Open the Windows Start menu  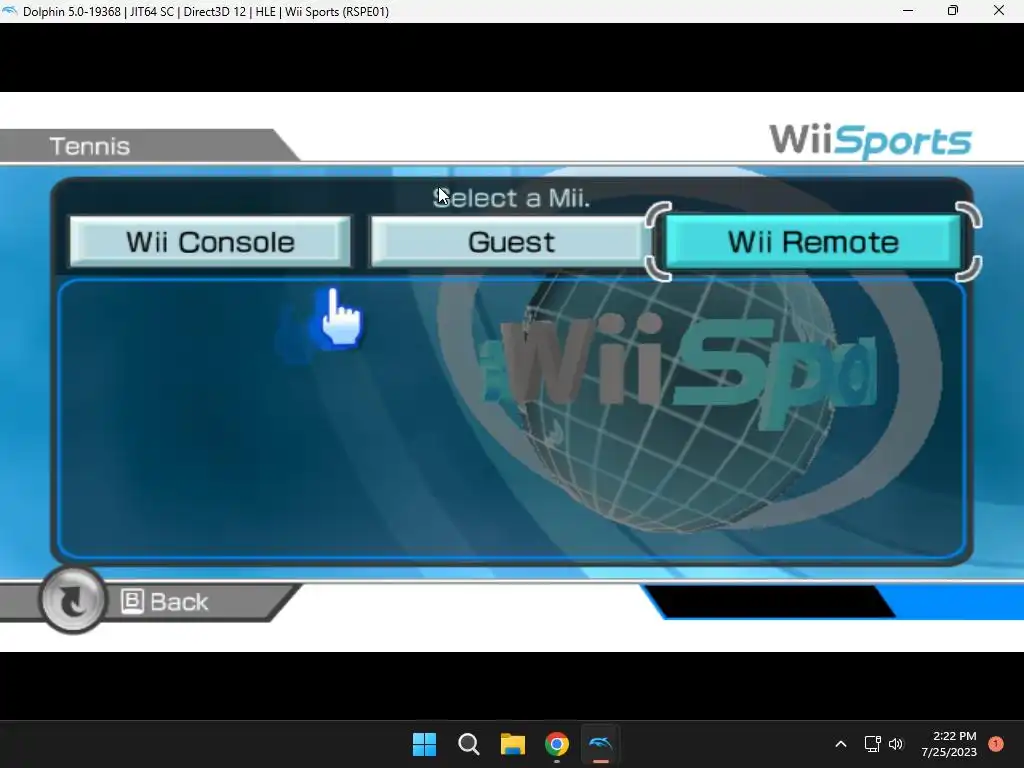(424, 744)
